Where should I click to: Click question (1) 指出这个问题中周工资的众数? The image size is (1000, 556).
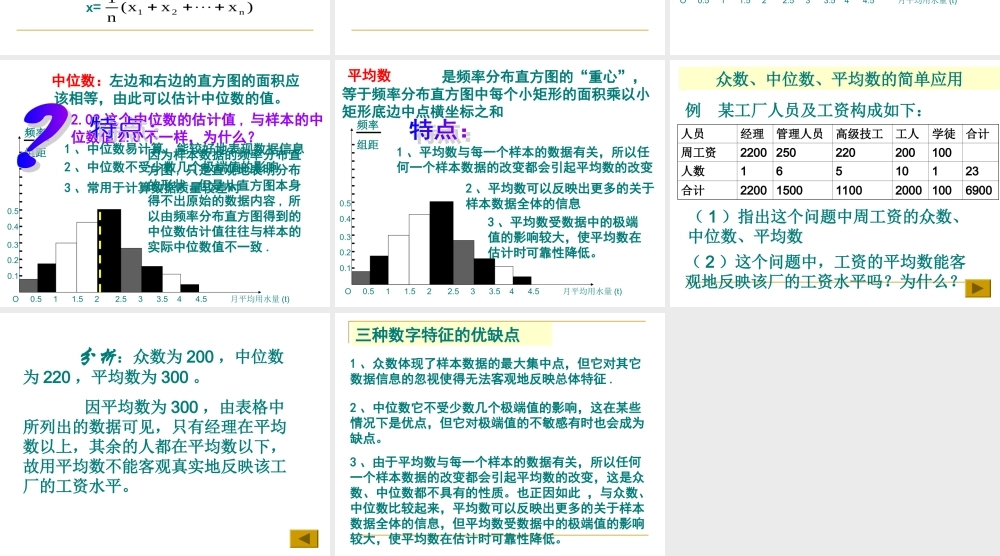826,226
